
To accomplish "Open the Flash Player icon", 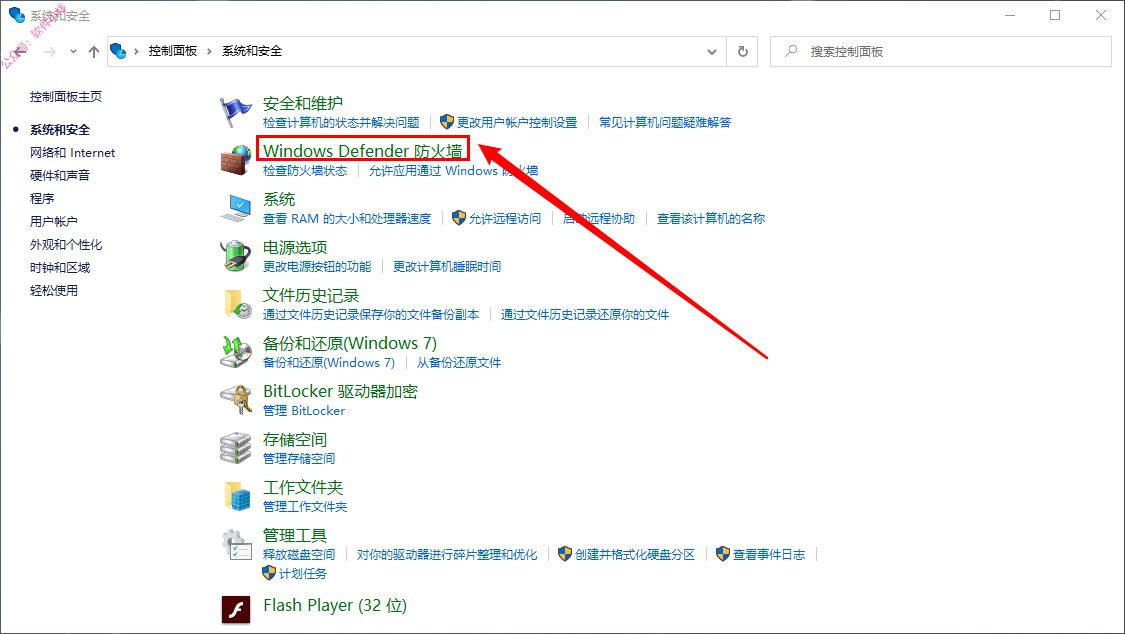I will point(236,610).
